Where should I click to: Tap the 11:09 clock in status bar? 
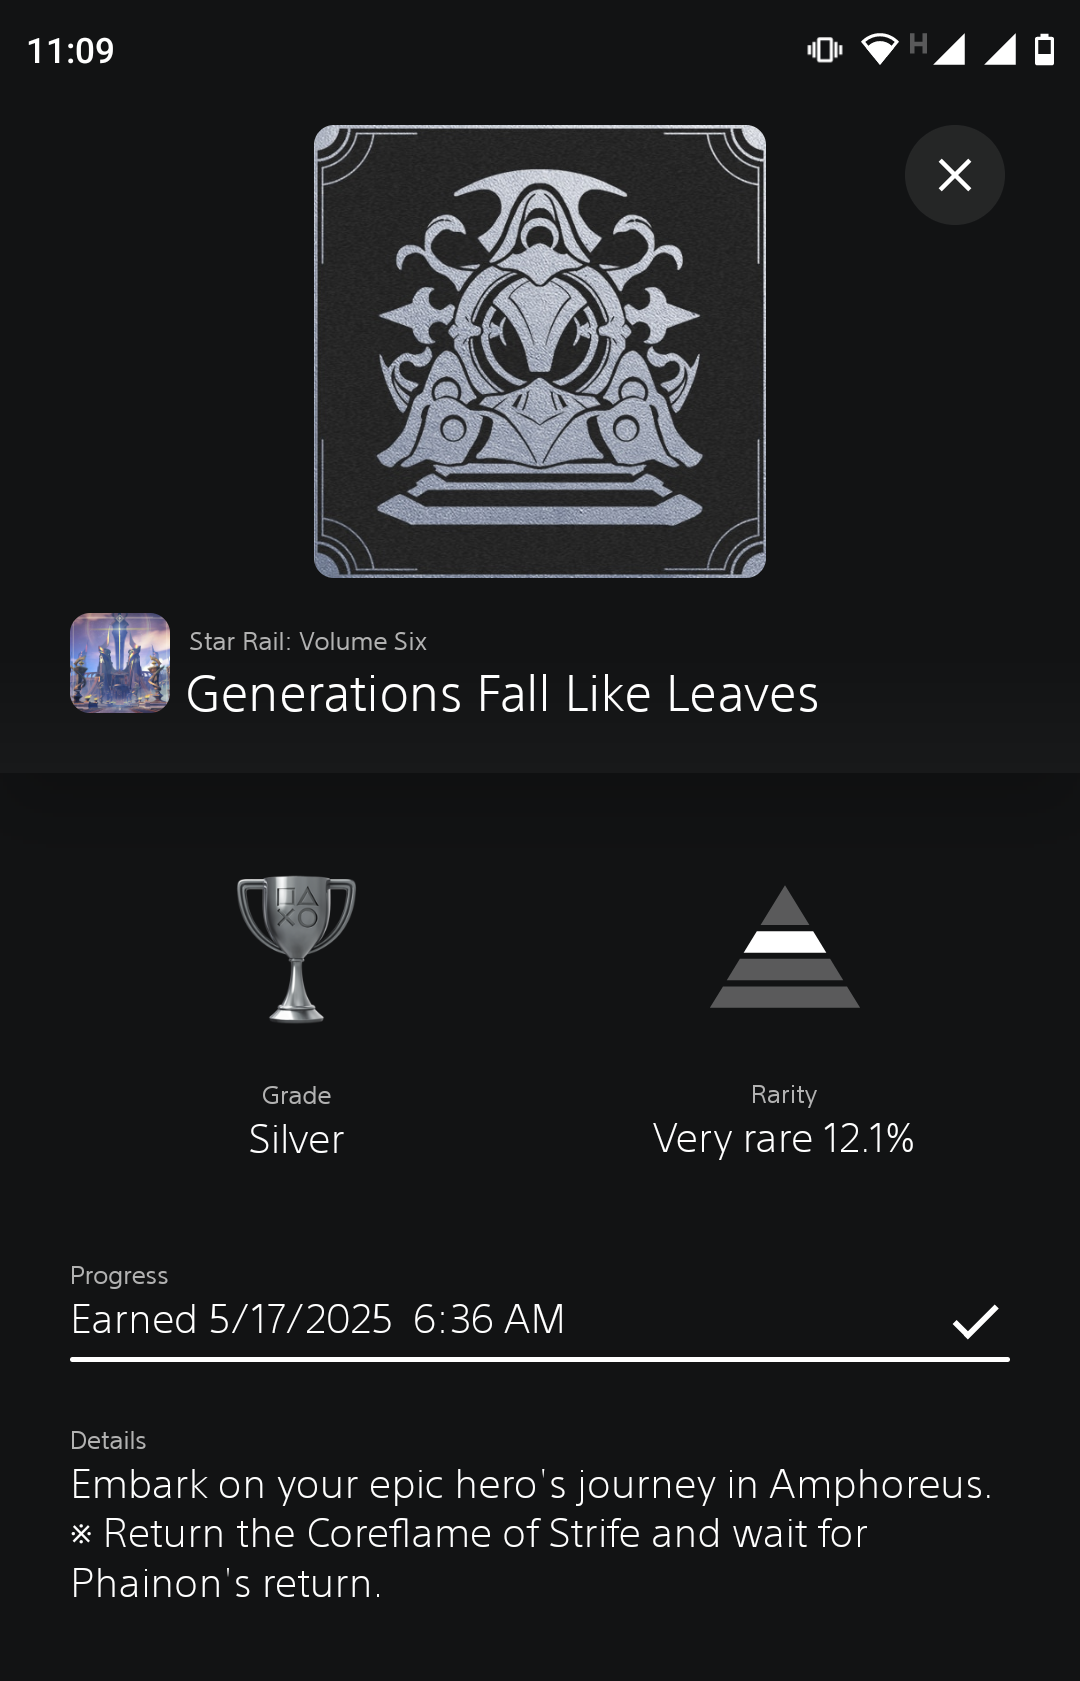coord(70,51)
